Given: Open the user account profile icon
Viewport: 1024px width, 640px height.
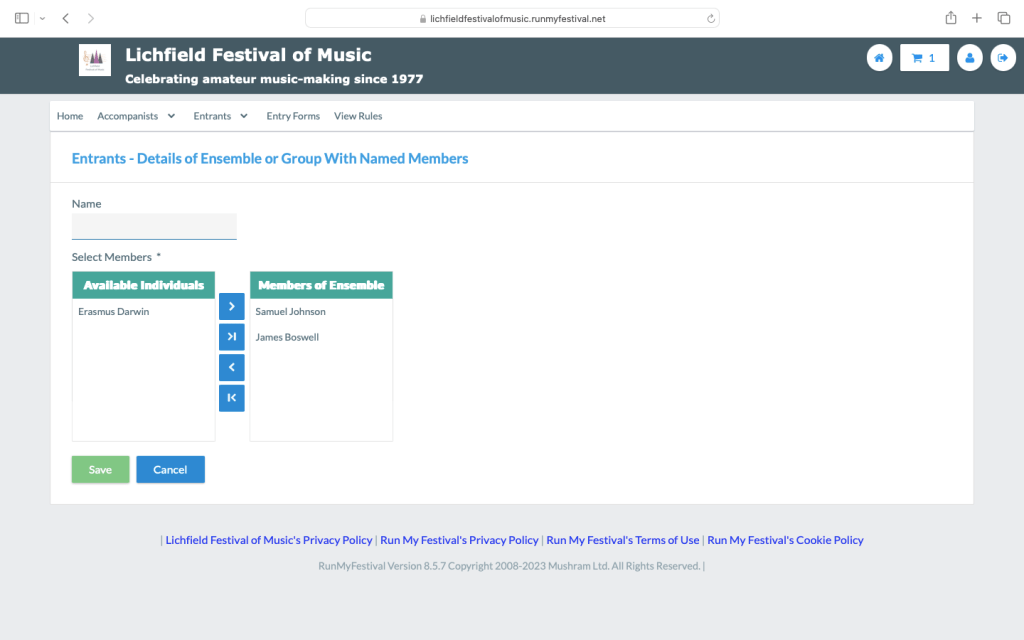Looking at the screenshot, I should 969,58.
